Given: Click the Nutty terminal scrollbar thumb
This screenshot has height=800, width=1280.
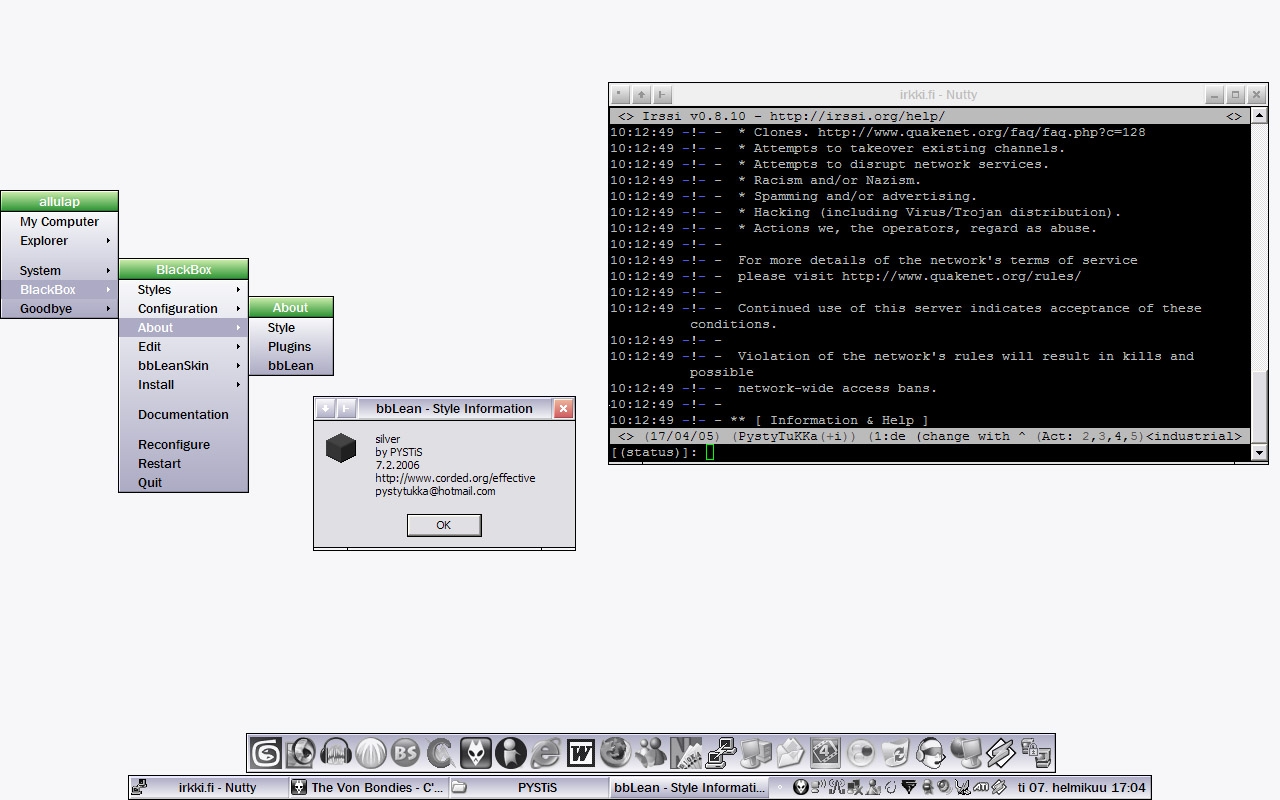Looking at the screenshot, I should [x=1259, y=405].
